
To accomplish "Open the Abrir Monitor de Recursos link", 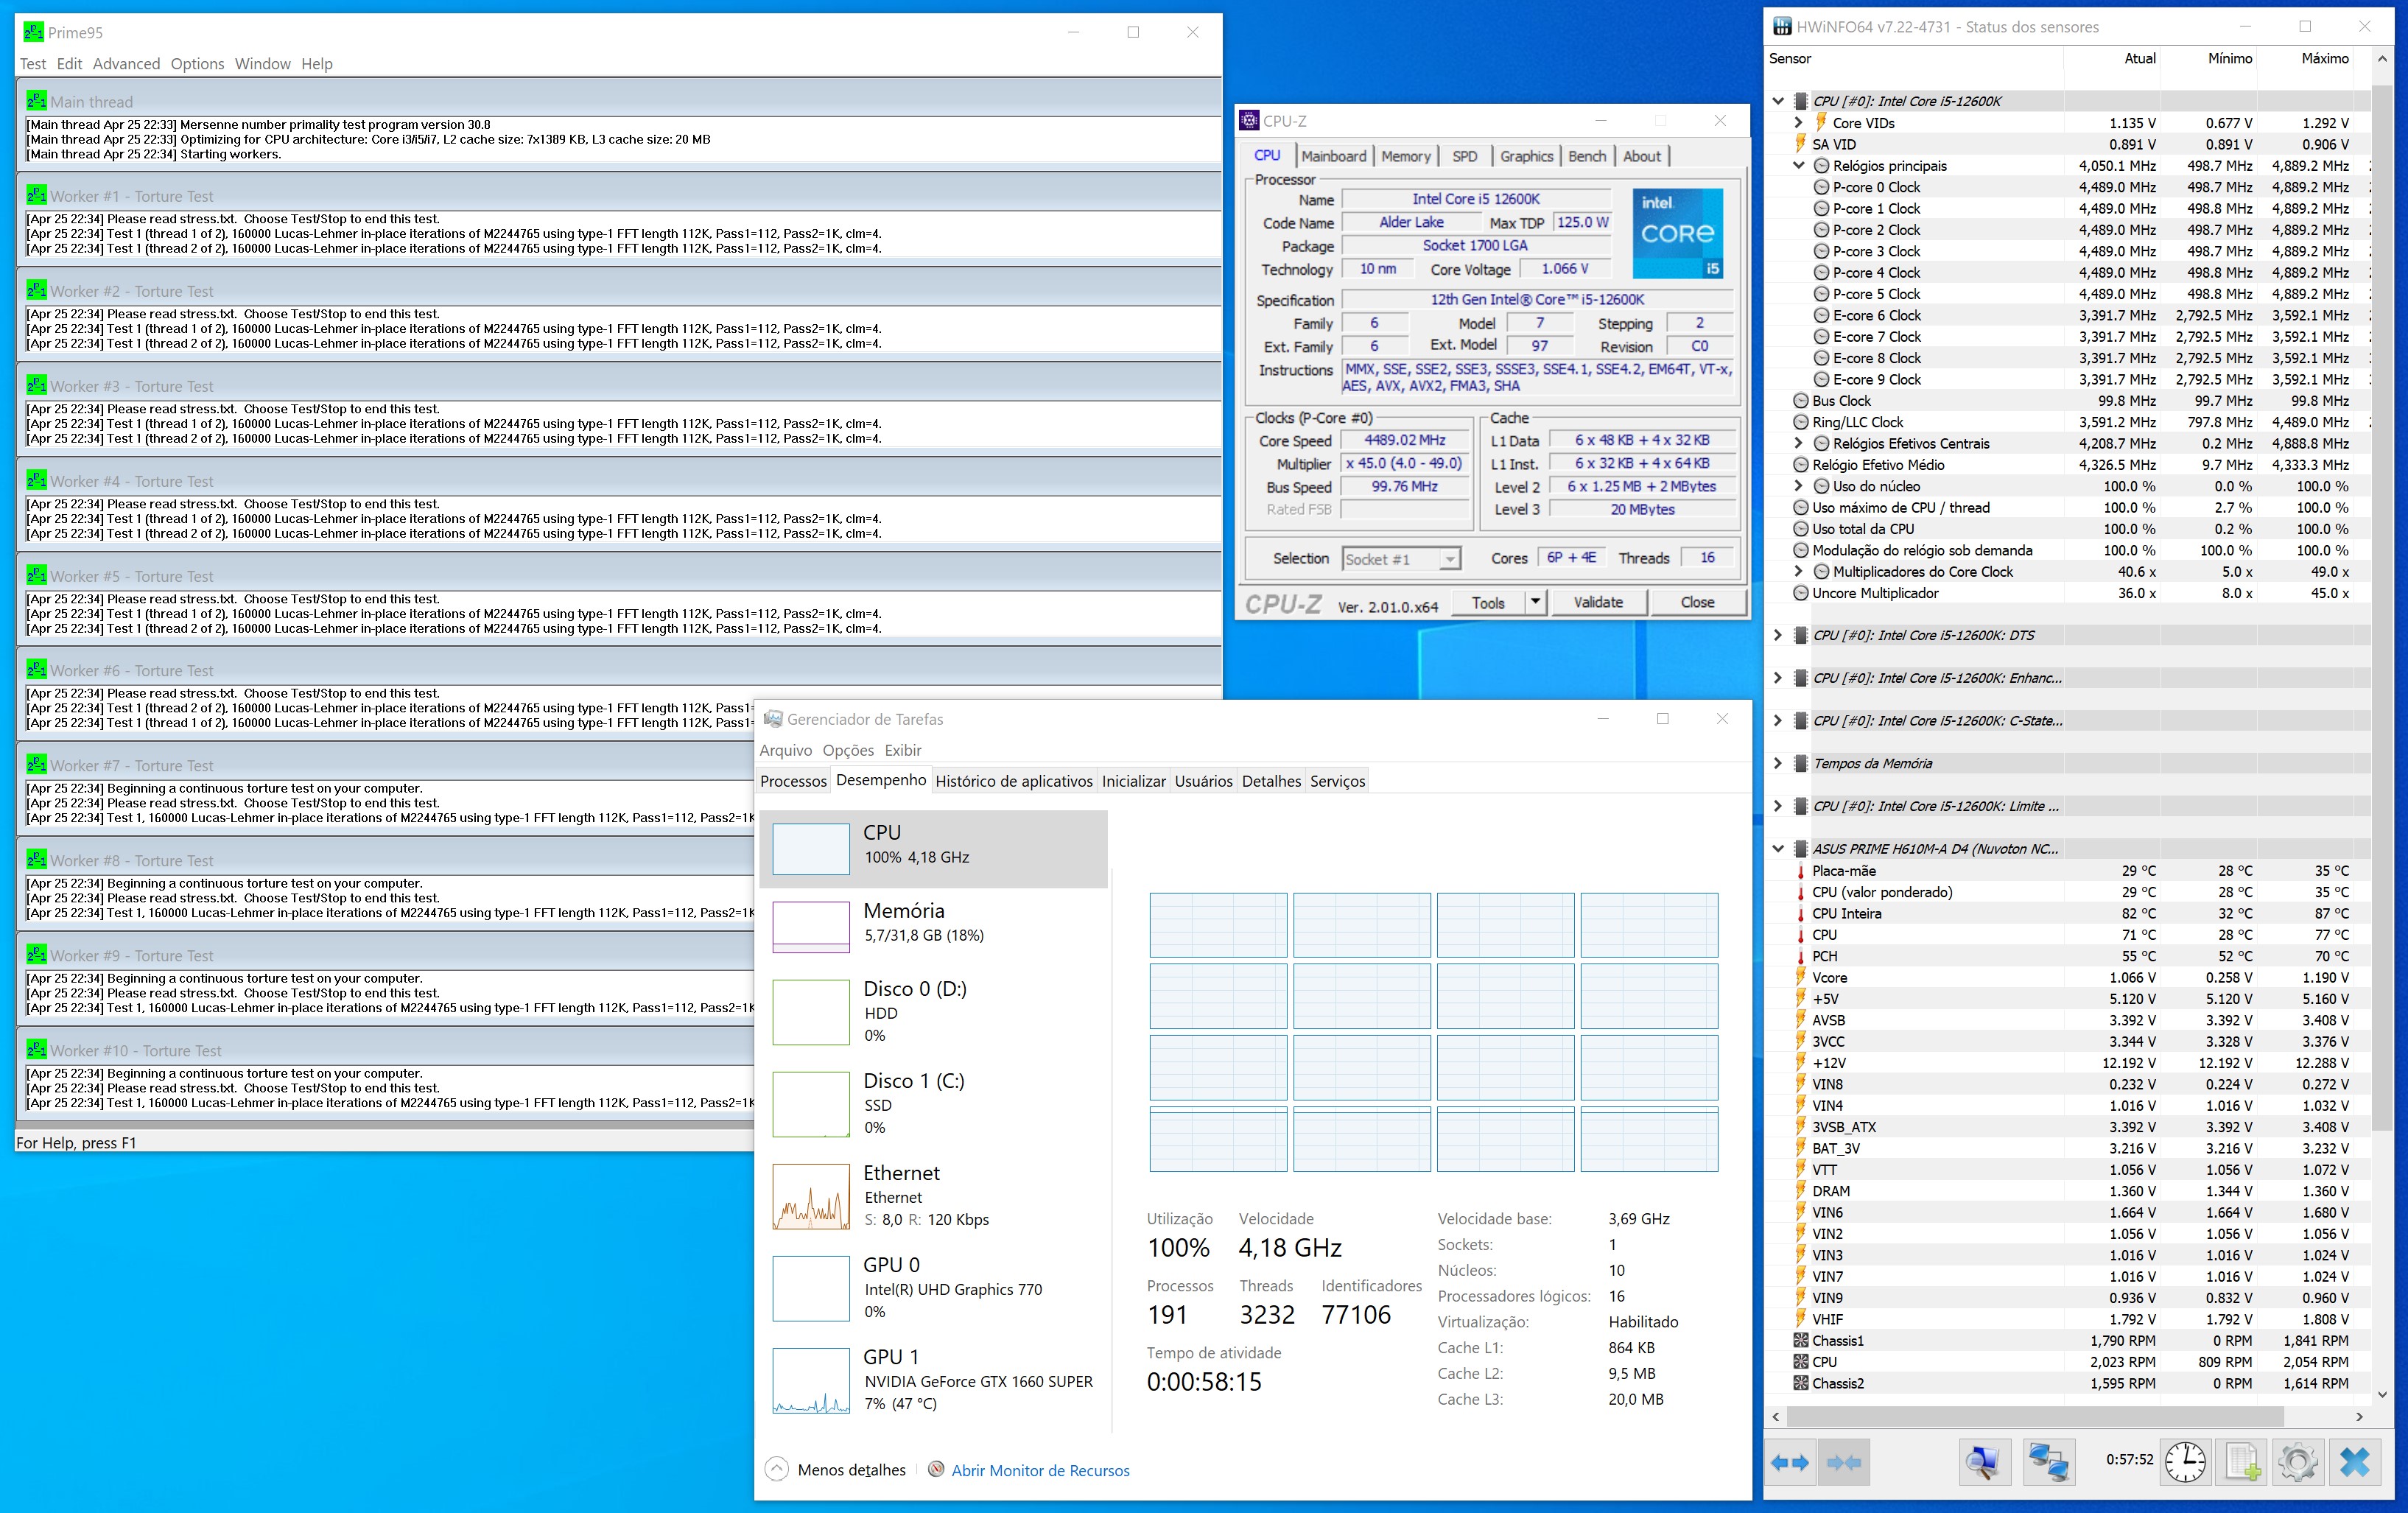I will coord(1040,1470).
